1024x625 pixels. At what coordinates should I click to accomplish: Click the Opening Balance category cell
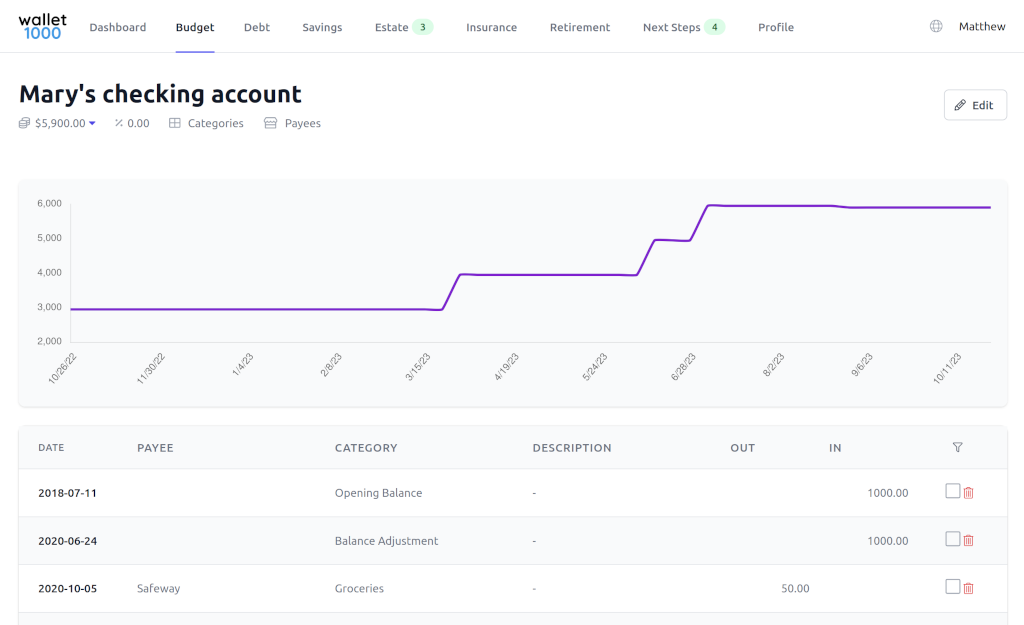(x=378, y=493)
